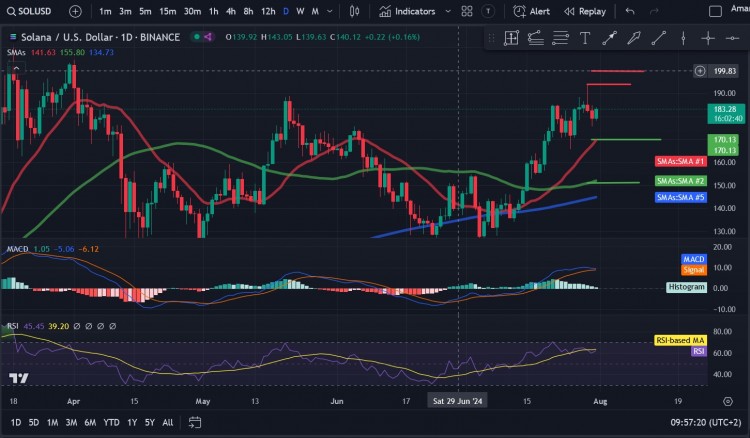Click the SMAs:SMA #5 blue price label
Image resolution: width=750 pixels, height=438 pixels.
[681, 197]
